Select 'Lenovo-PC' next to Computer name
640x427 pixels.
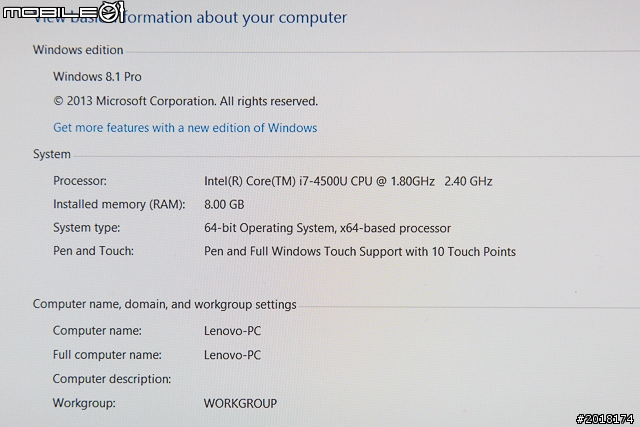232,331
